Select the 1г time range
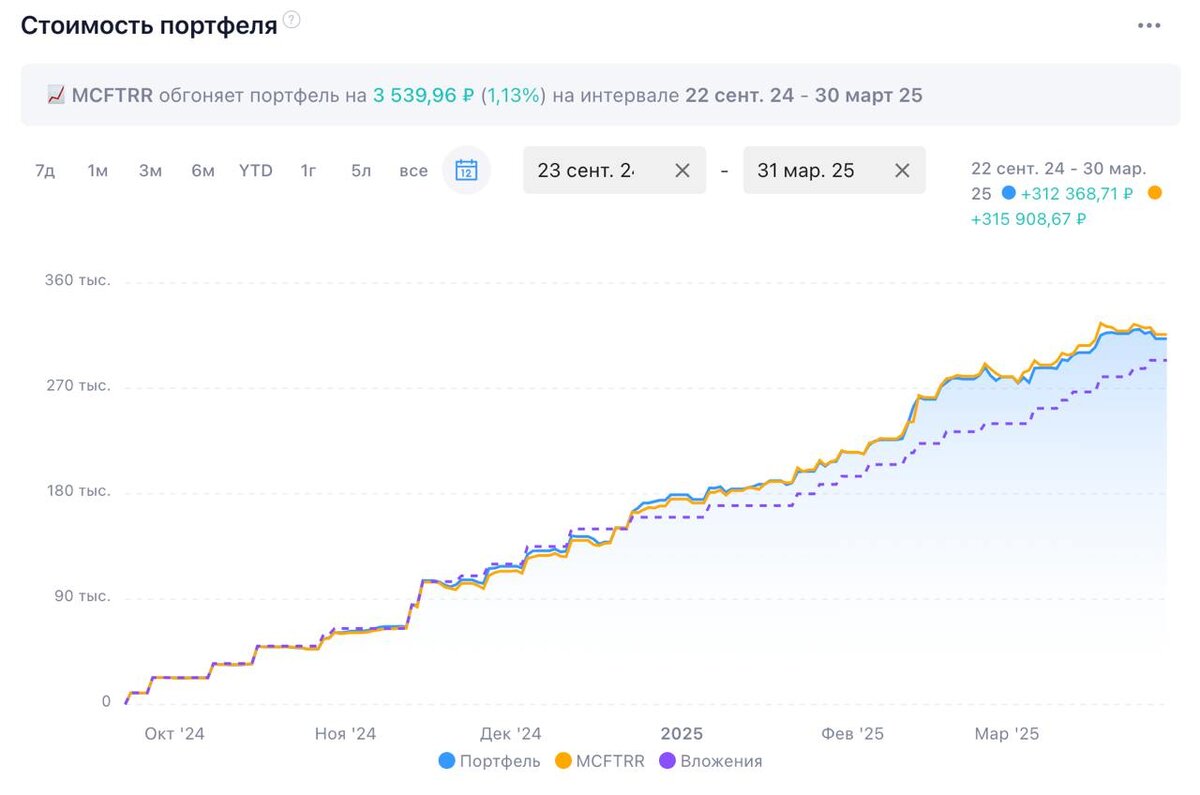1200x795 pixels. (308, 170)
